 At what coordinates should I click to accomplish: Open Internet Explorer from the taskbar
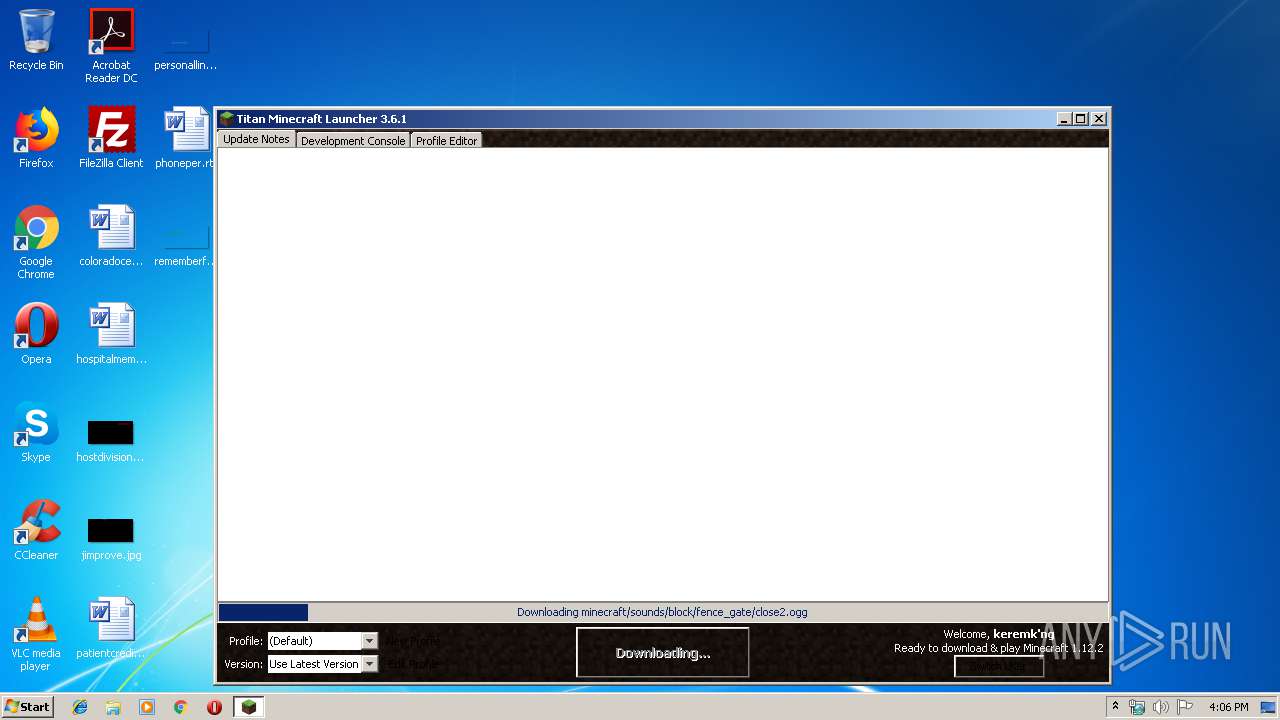point(80,707)
